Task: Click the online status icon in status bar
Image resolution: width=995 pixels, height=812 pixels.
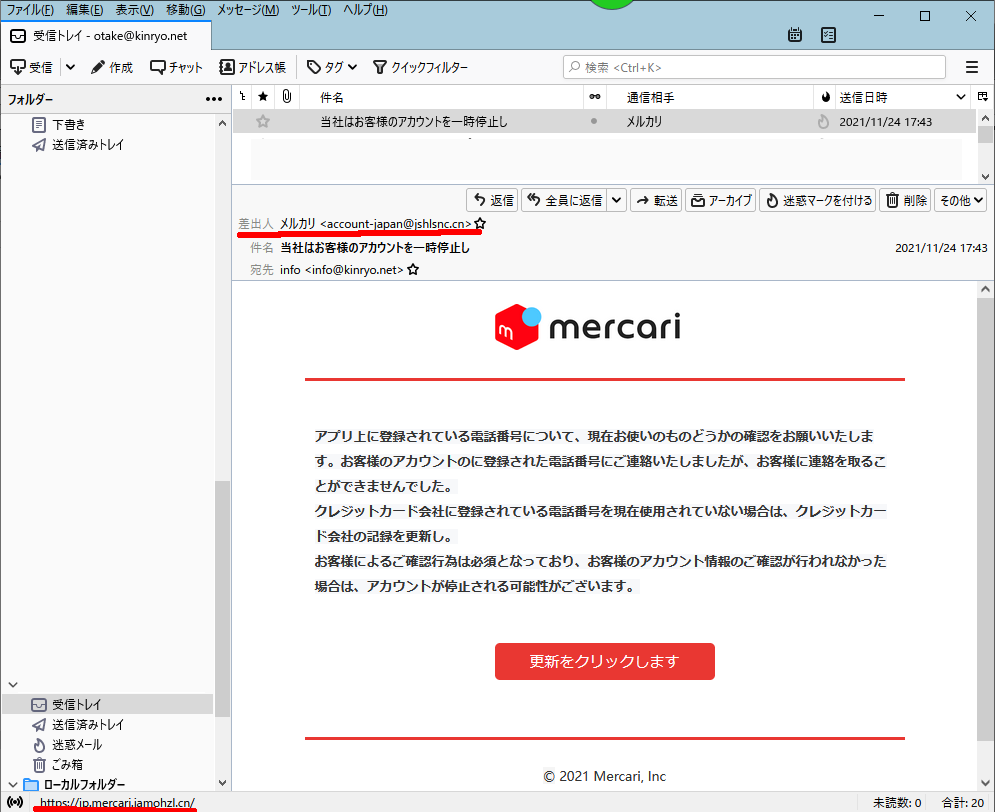Action: pos(16,802)
